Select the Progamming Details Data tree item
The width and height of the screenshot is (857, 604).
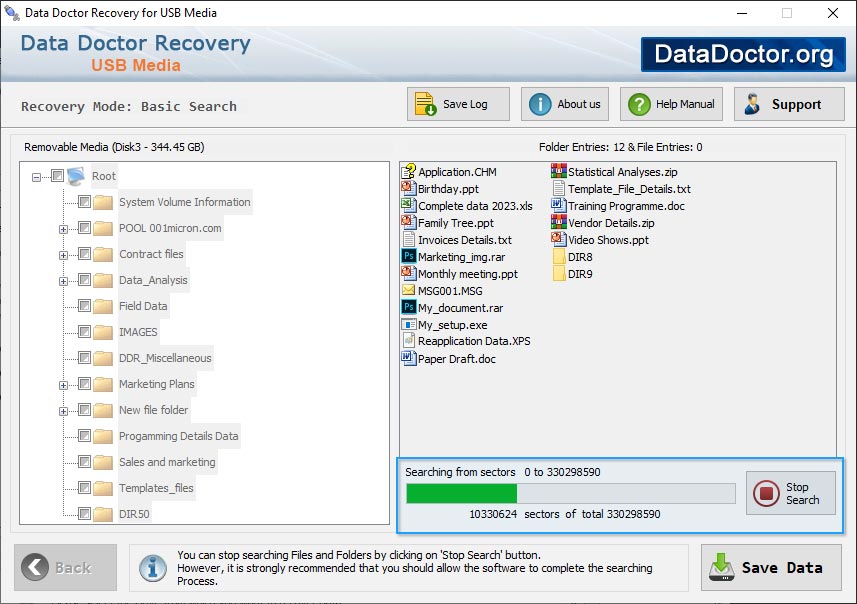[179, 436]
